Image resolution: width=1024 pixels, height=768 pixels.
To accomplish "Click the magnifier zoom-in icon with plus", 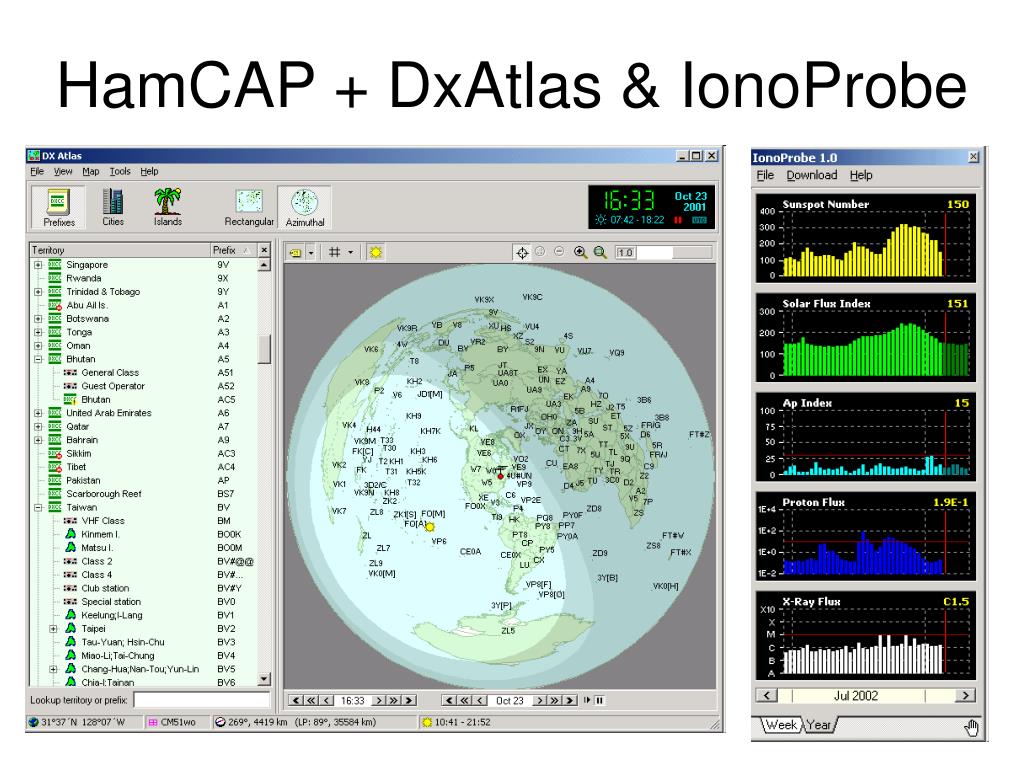I will click(580, 252).
